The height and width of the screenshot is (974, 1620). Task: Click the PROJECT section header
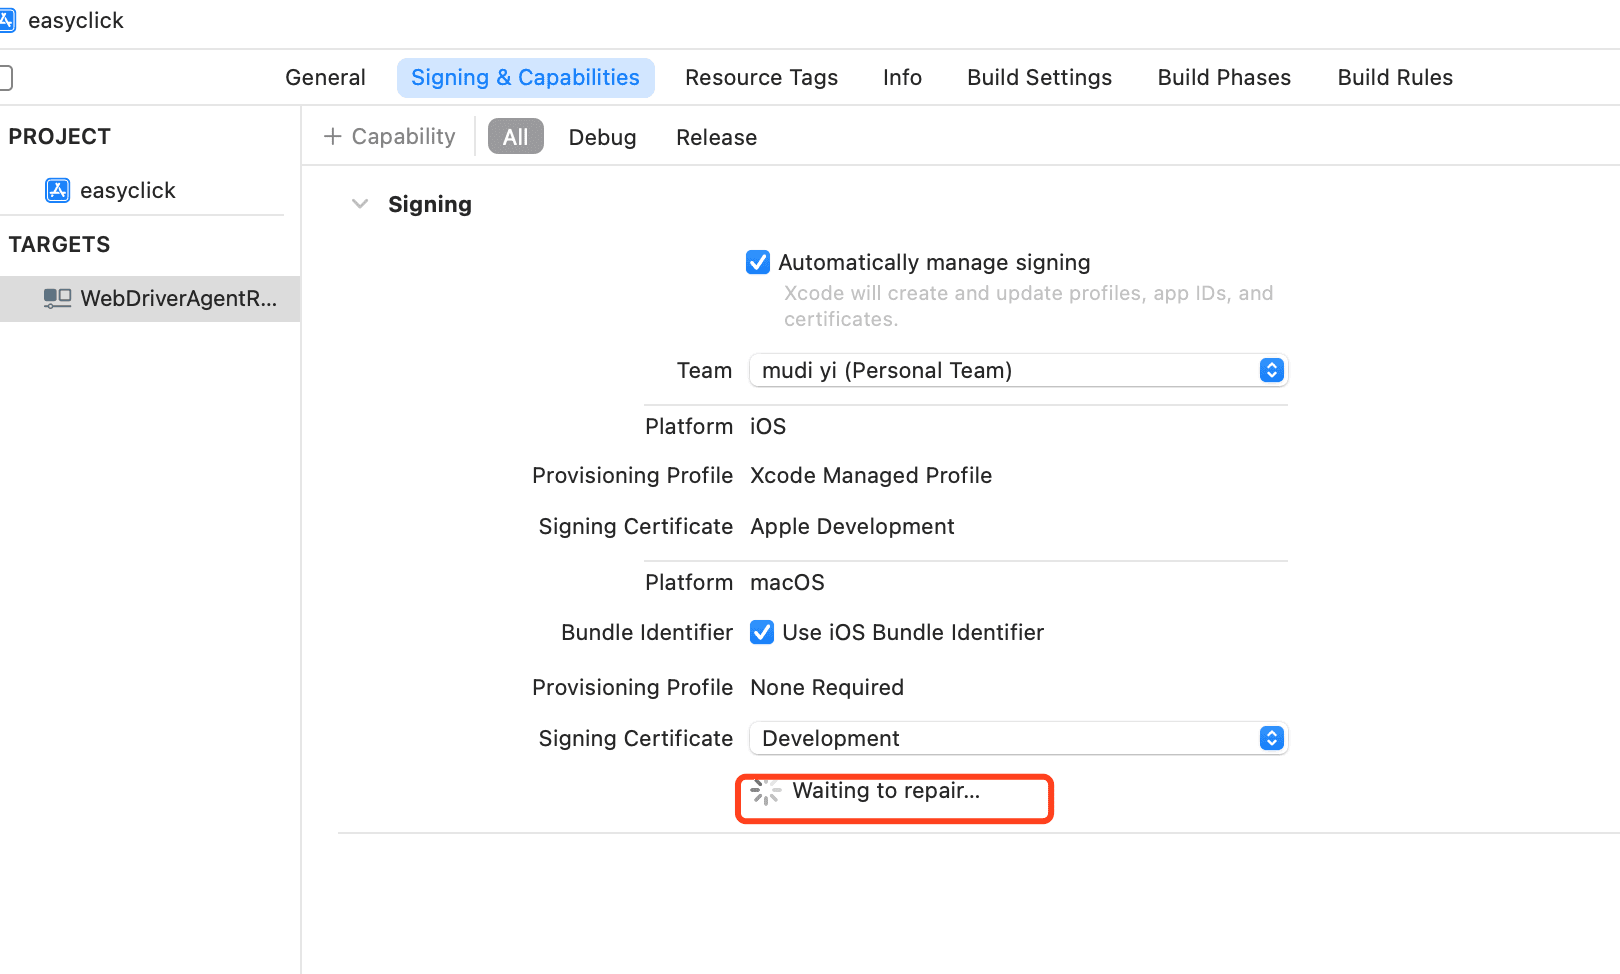coord(60,136)
